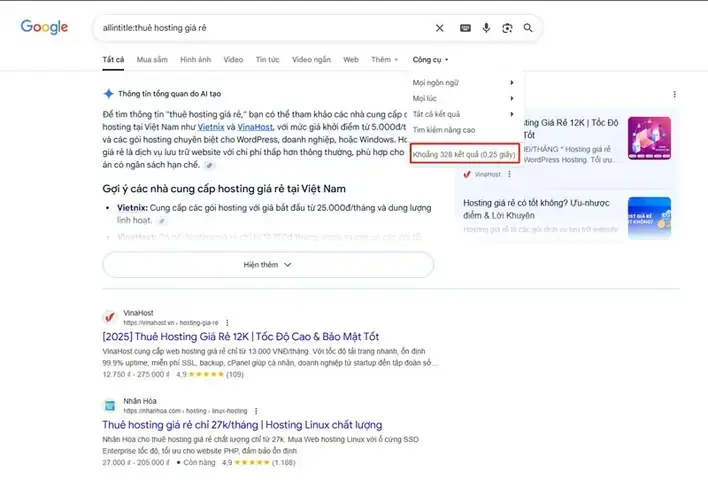Switch to the 'Hình ảnh' tab
This screenshot has height=480, width=708.
(x=195, y=60)
